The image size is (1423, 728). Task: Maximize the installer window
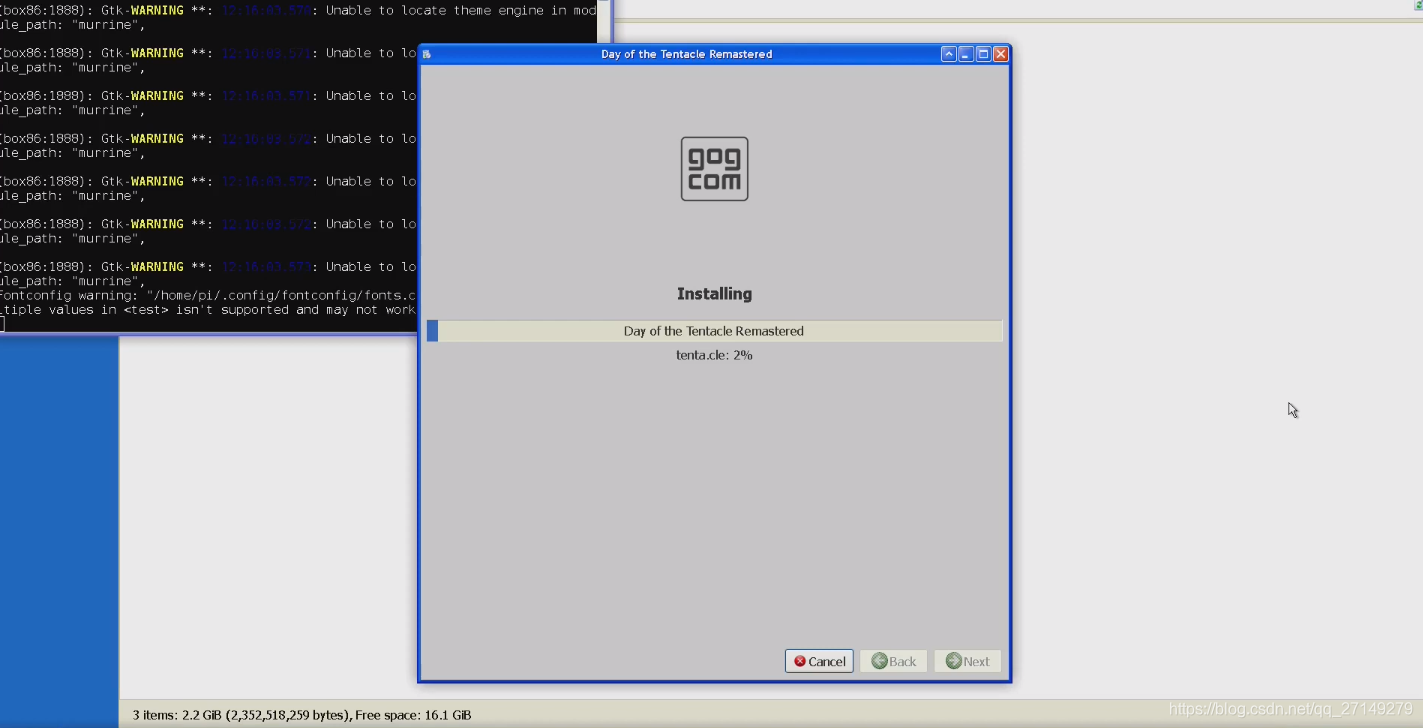click(983, 54)
